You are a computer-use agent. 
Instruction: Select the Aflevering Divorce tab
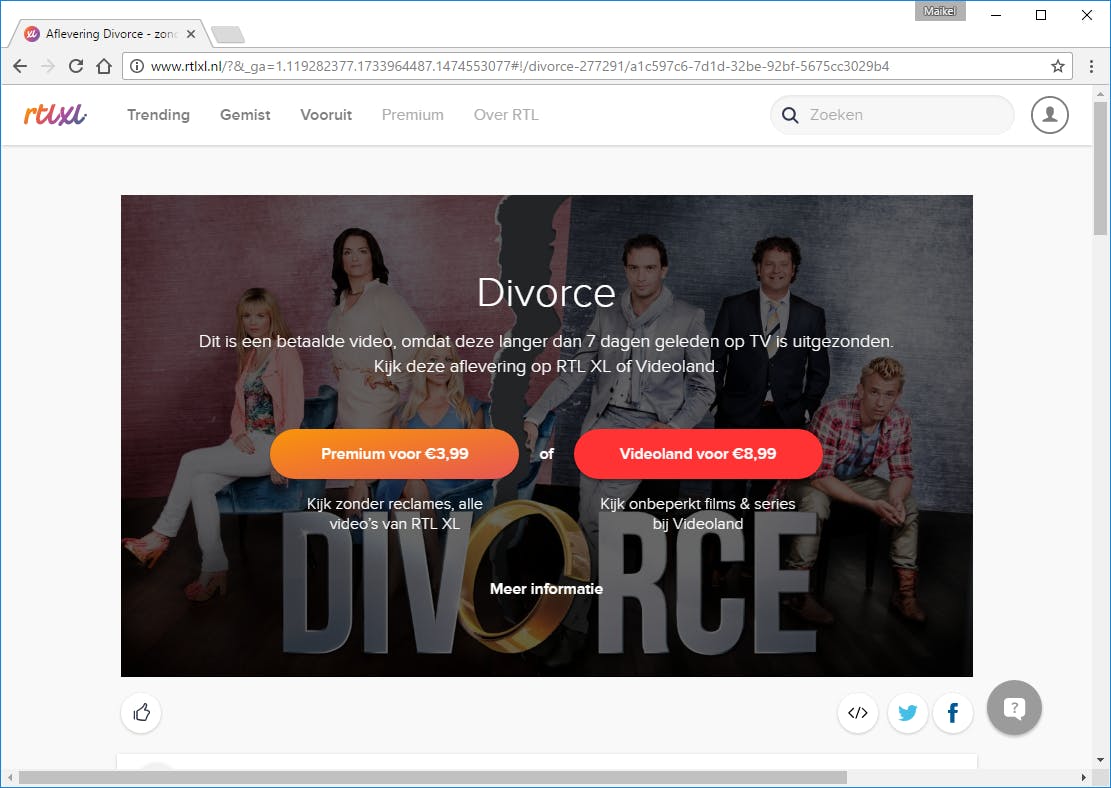coord(110,33)
